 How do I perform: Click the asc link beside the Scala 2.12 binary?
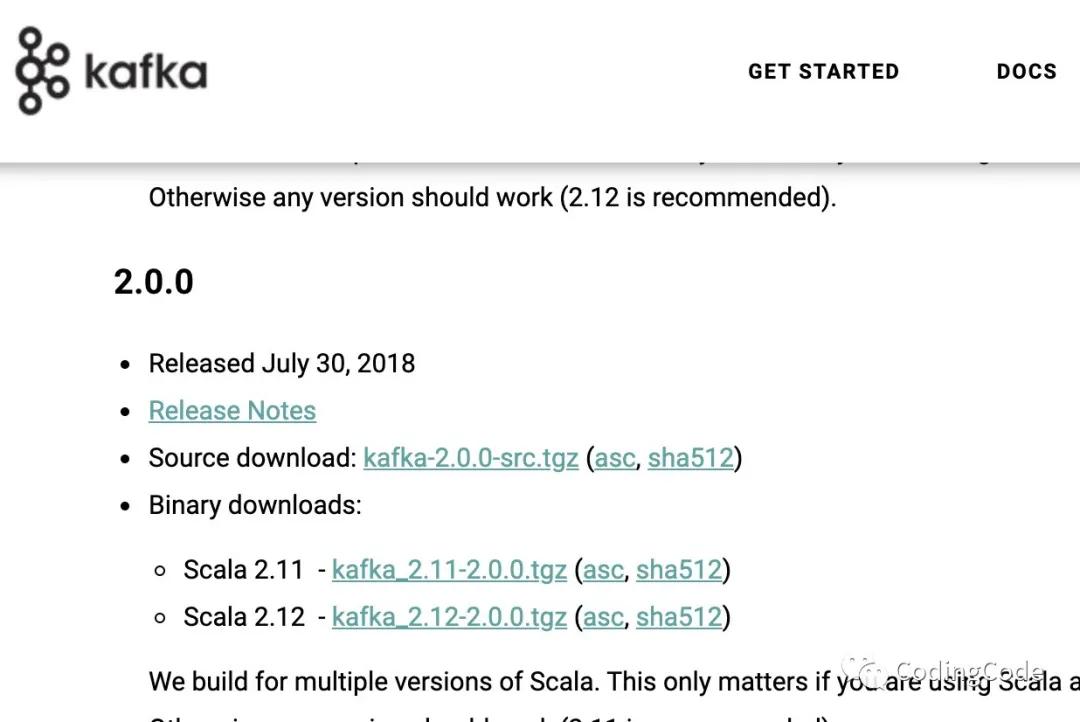[x=602, y=616]
